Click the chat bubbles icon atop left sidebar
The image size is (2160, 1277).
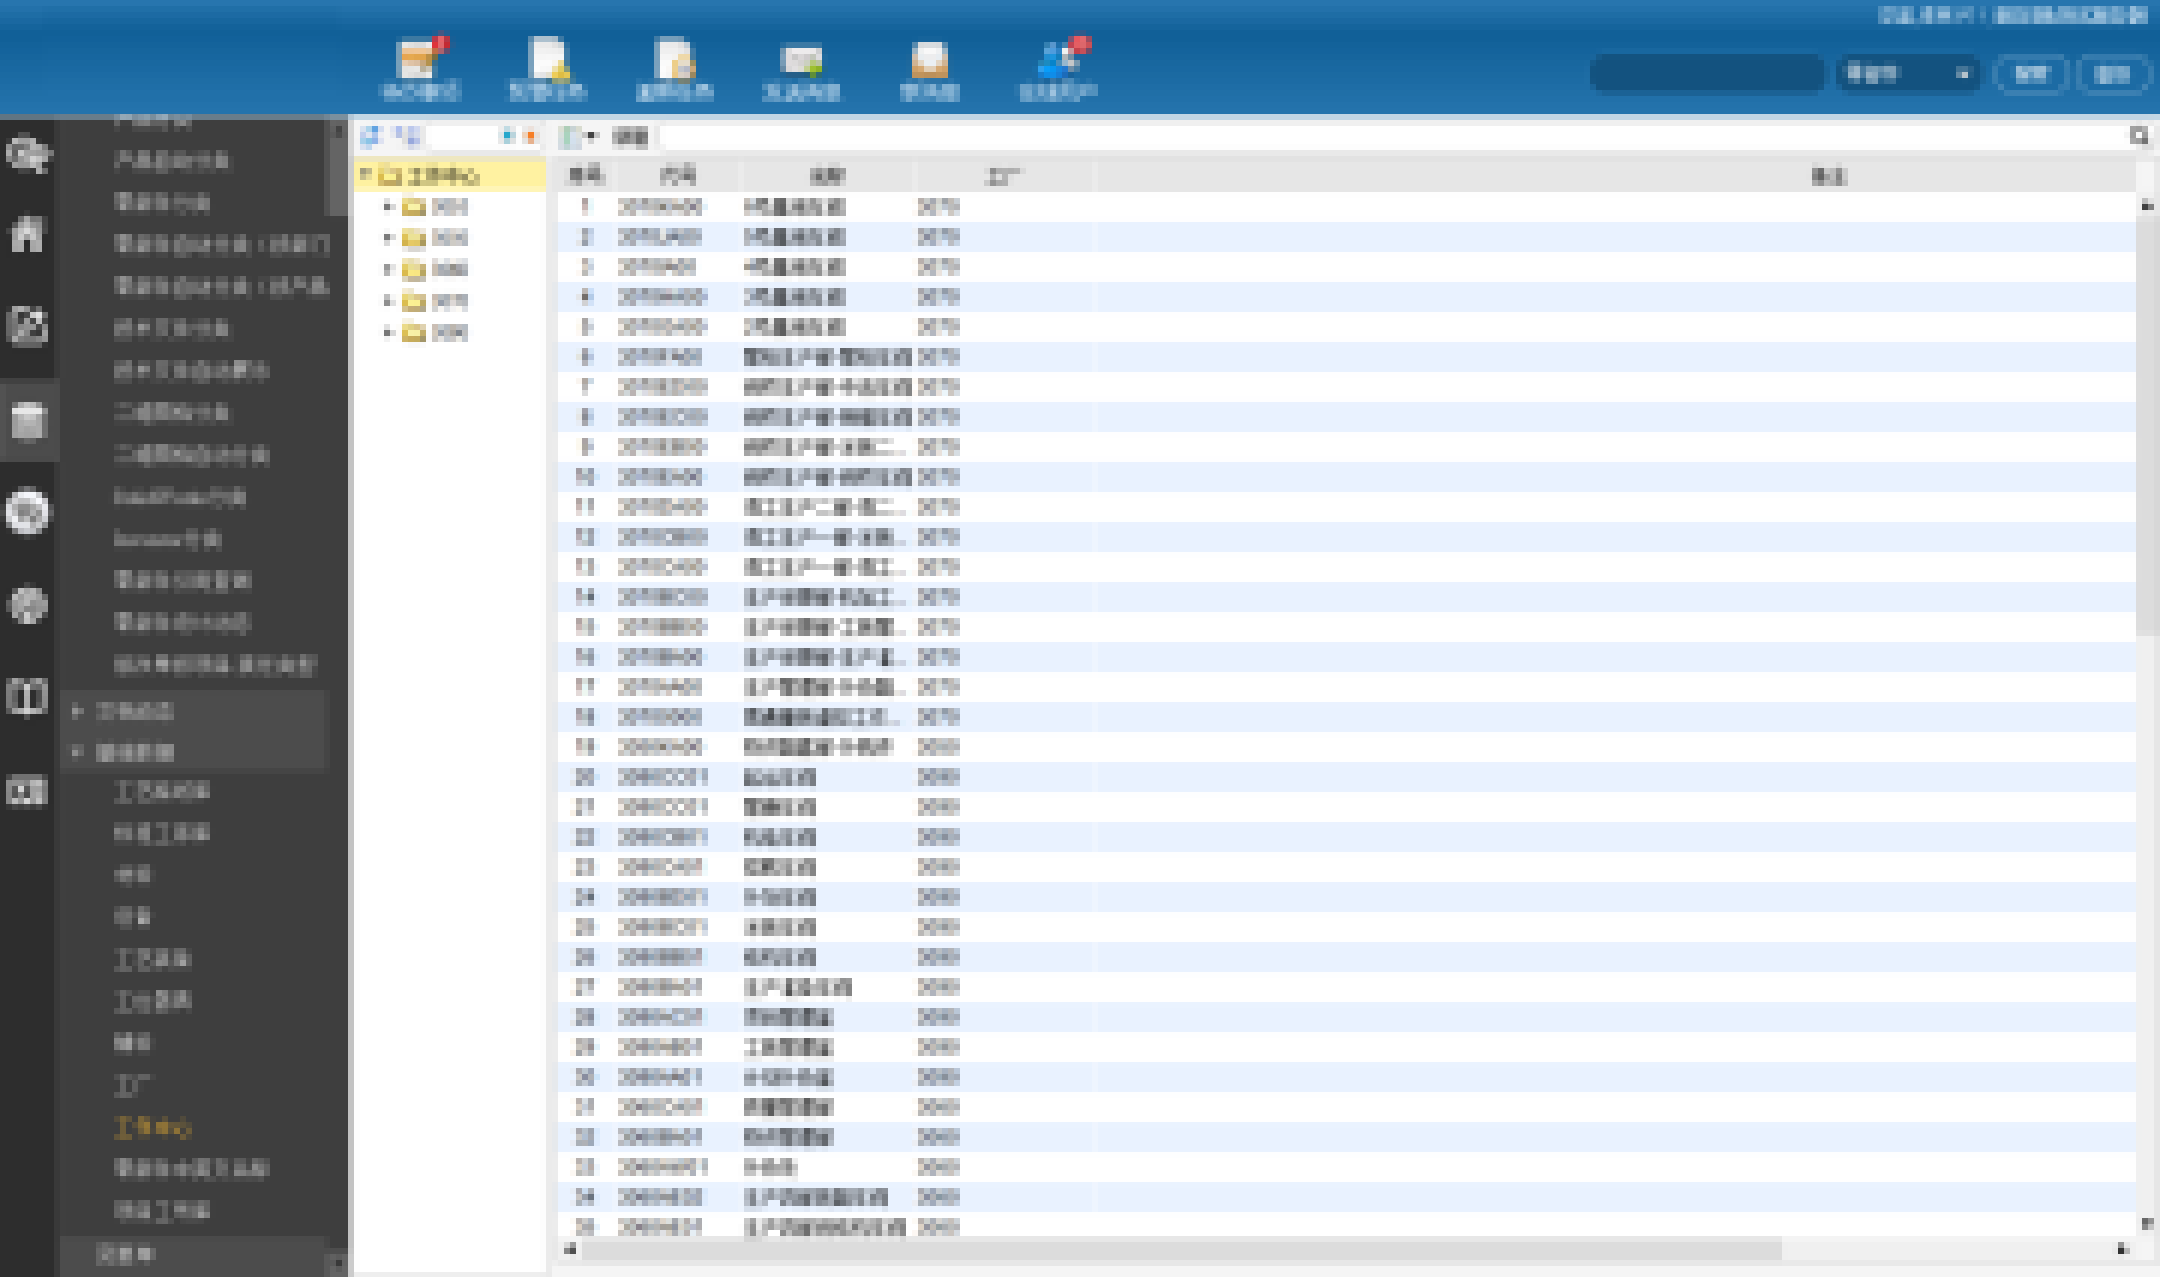pos(27,155)
